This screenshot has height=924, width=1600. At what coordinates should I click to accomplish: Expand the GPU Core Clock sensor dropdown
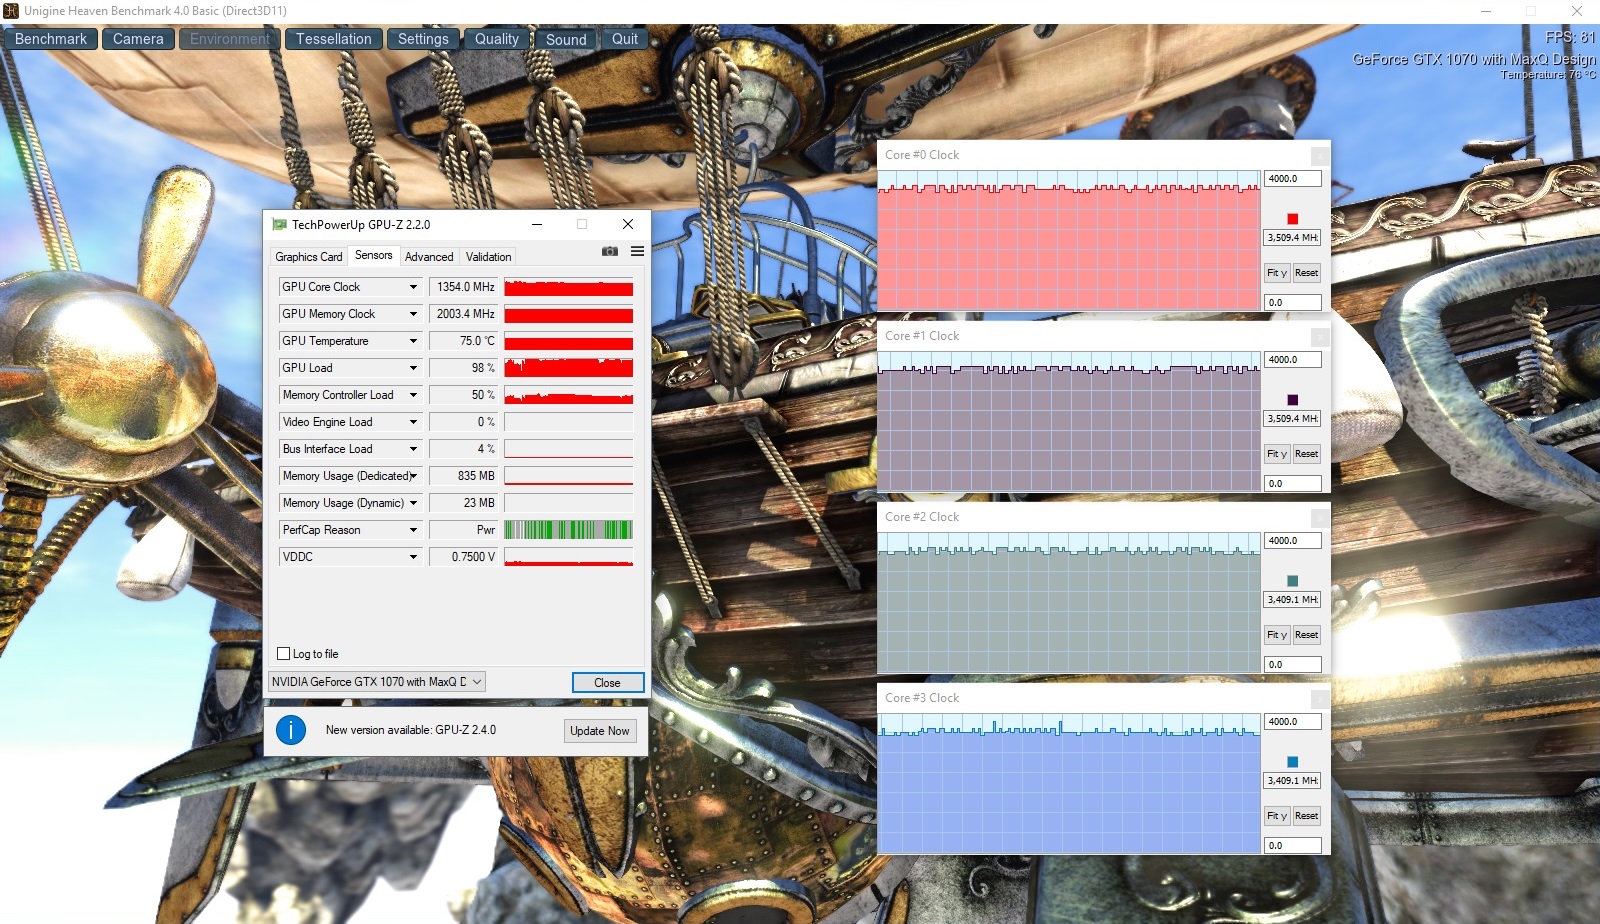(x=413, y=287)
